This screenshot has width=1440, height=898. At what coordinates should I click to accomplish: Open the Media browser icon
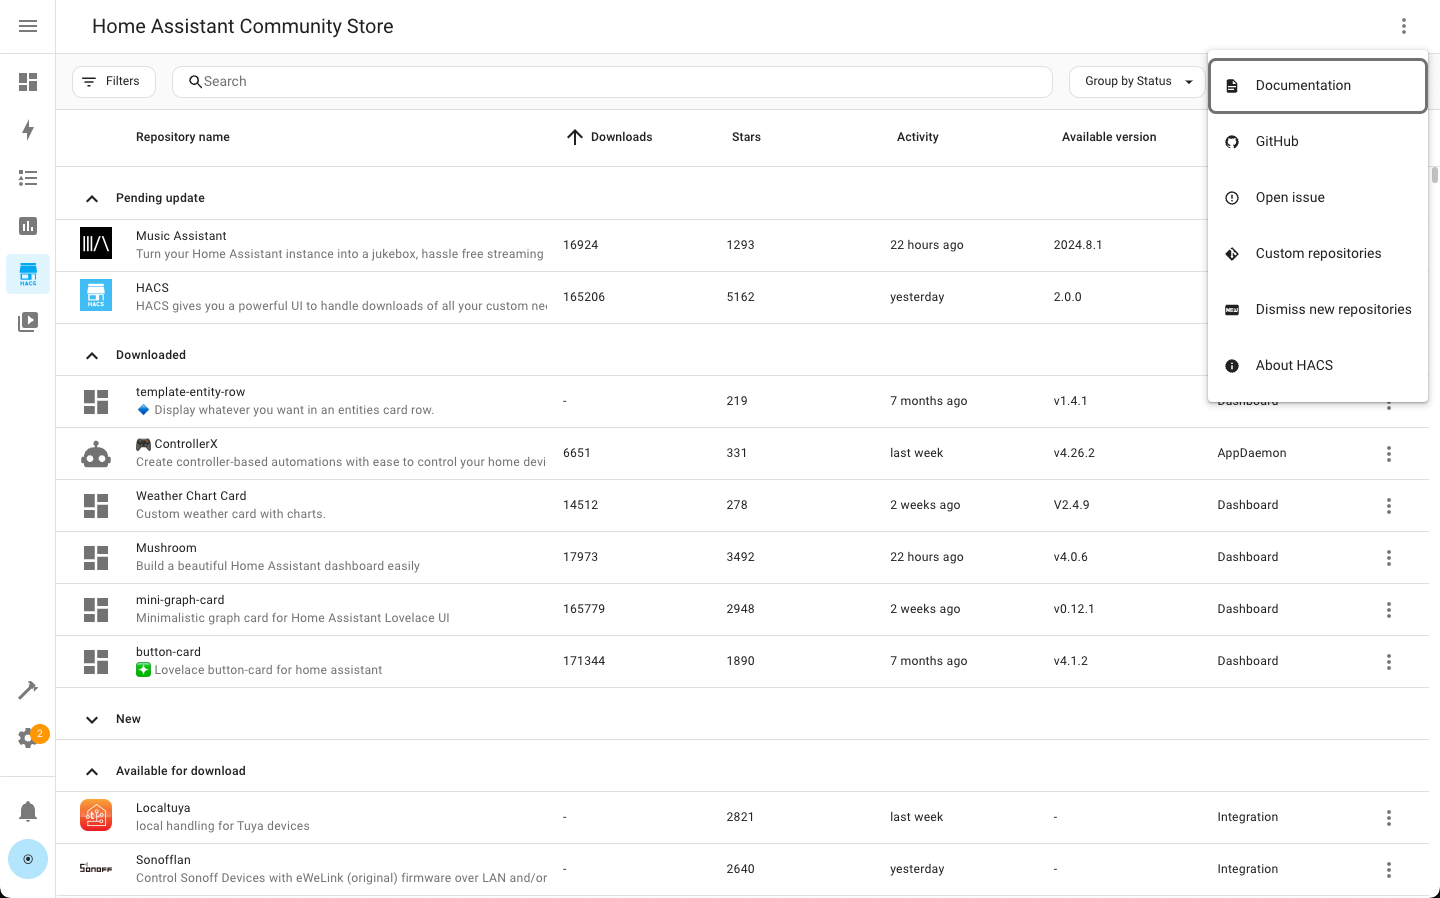[x=28, y=321]
